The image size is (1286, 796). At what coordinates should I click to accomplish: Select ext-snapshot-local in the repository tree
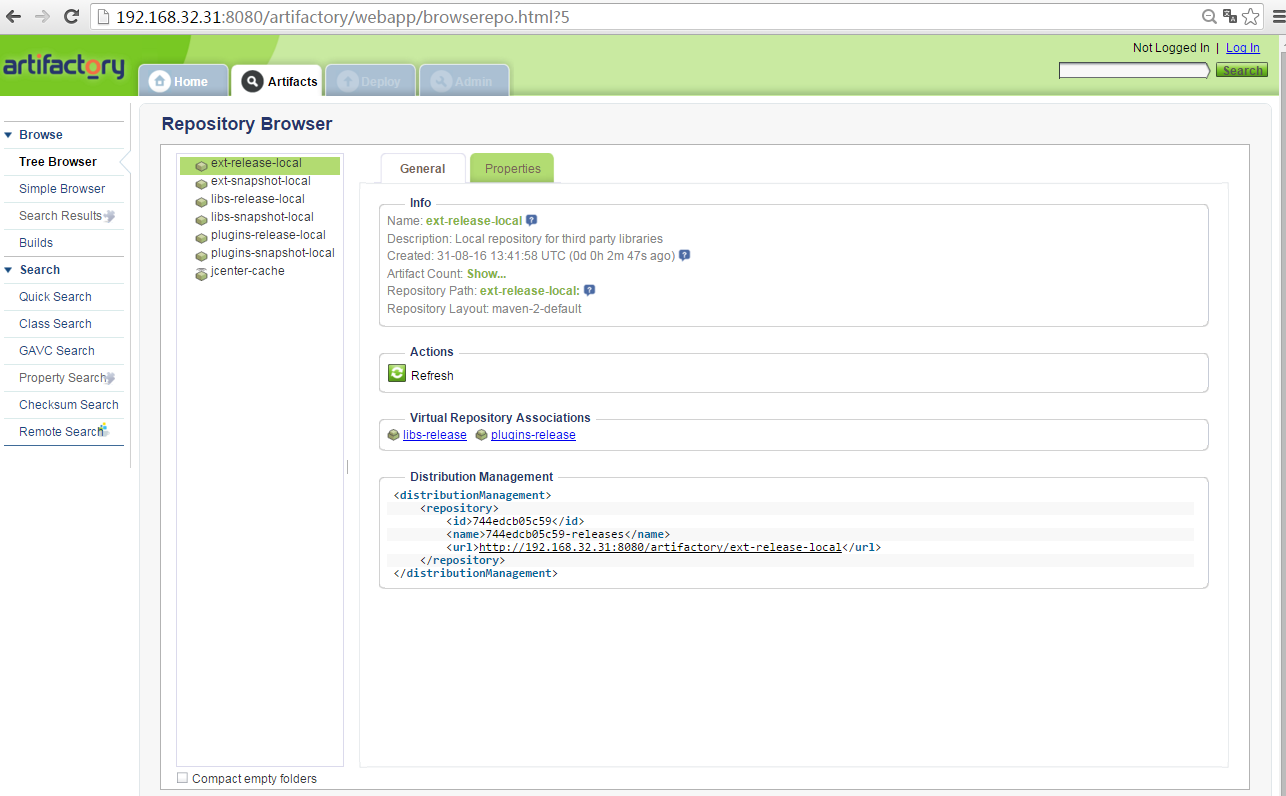(x=261, y=181)
